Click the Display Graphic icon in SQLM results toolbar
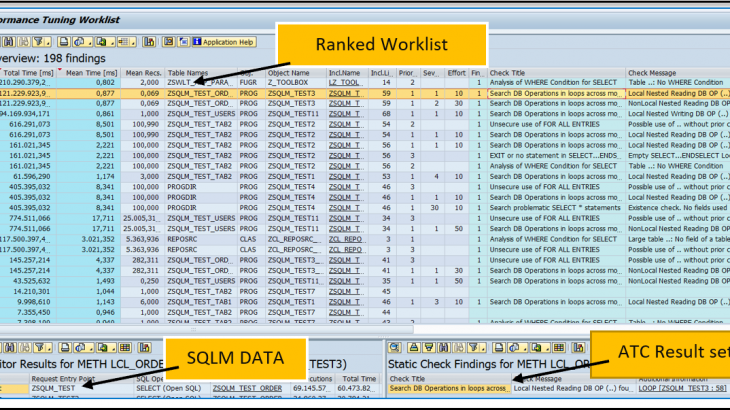This screenshot has width=730, height=410. coord(144,348)
